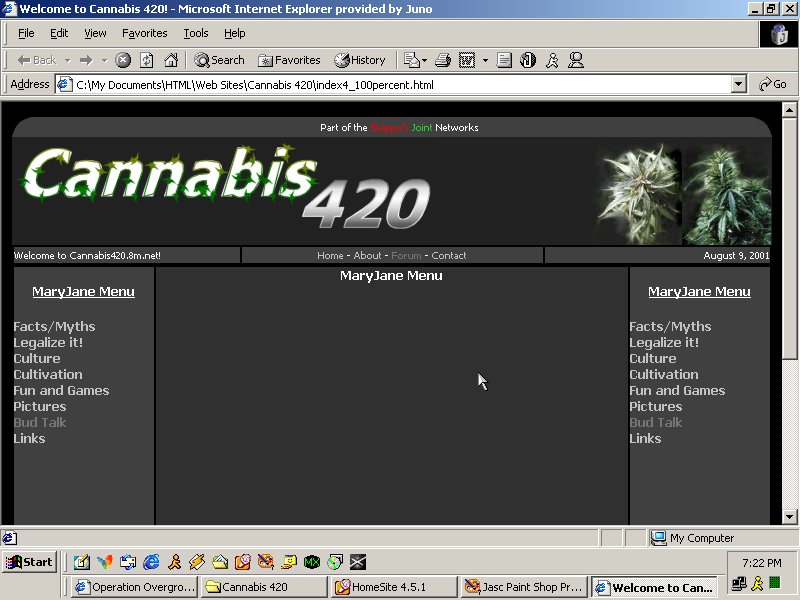
Task: Open the Forward button history dropdown arrow
Action: (x=104, y=60)
